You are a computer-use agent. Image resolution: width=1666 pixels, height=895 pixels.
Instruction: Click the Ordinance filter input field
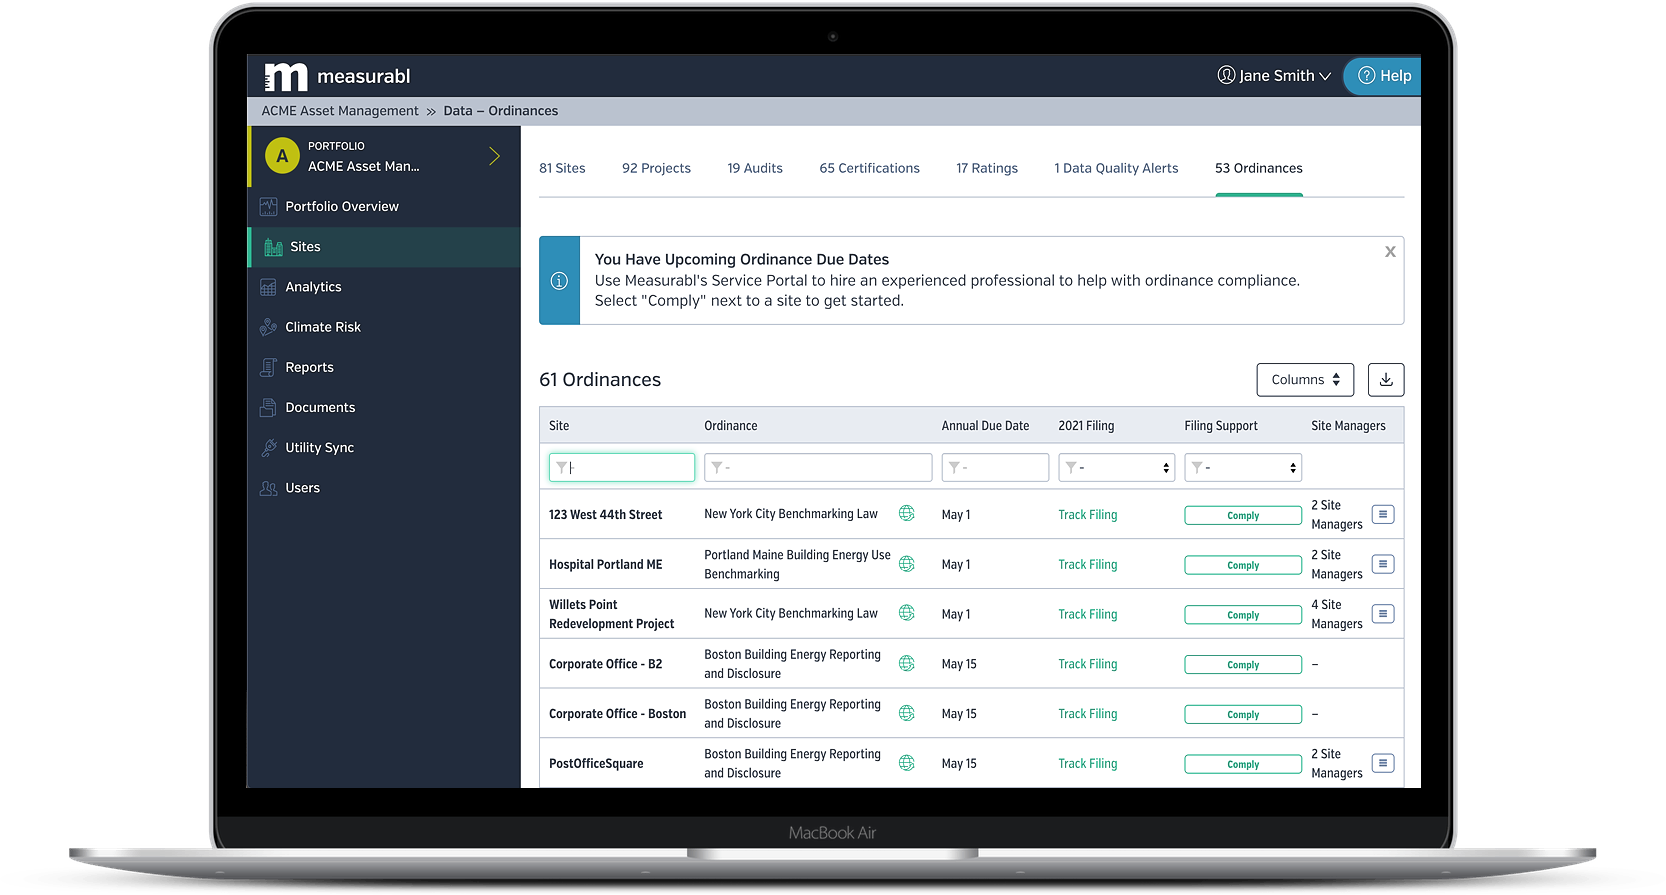818,467
